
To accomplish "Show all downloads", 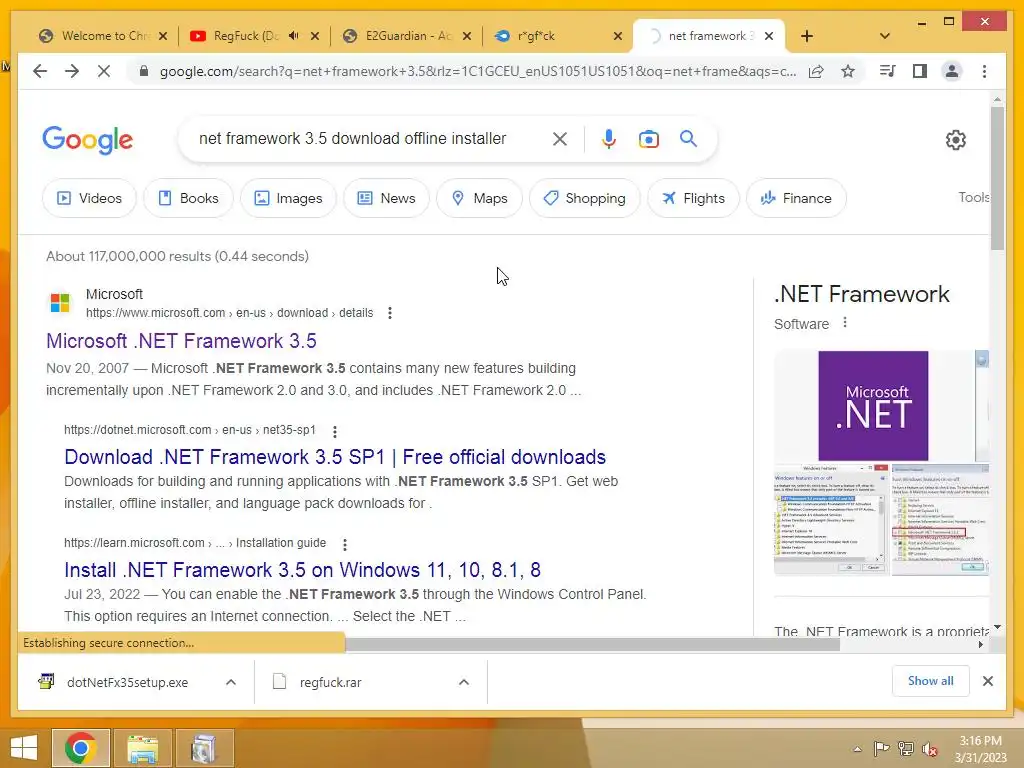I will click(x=931, y=681).
